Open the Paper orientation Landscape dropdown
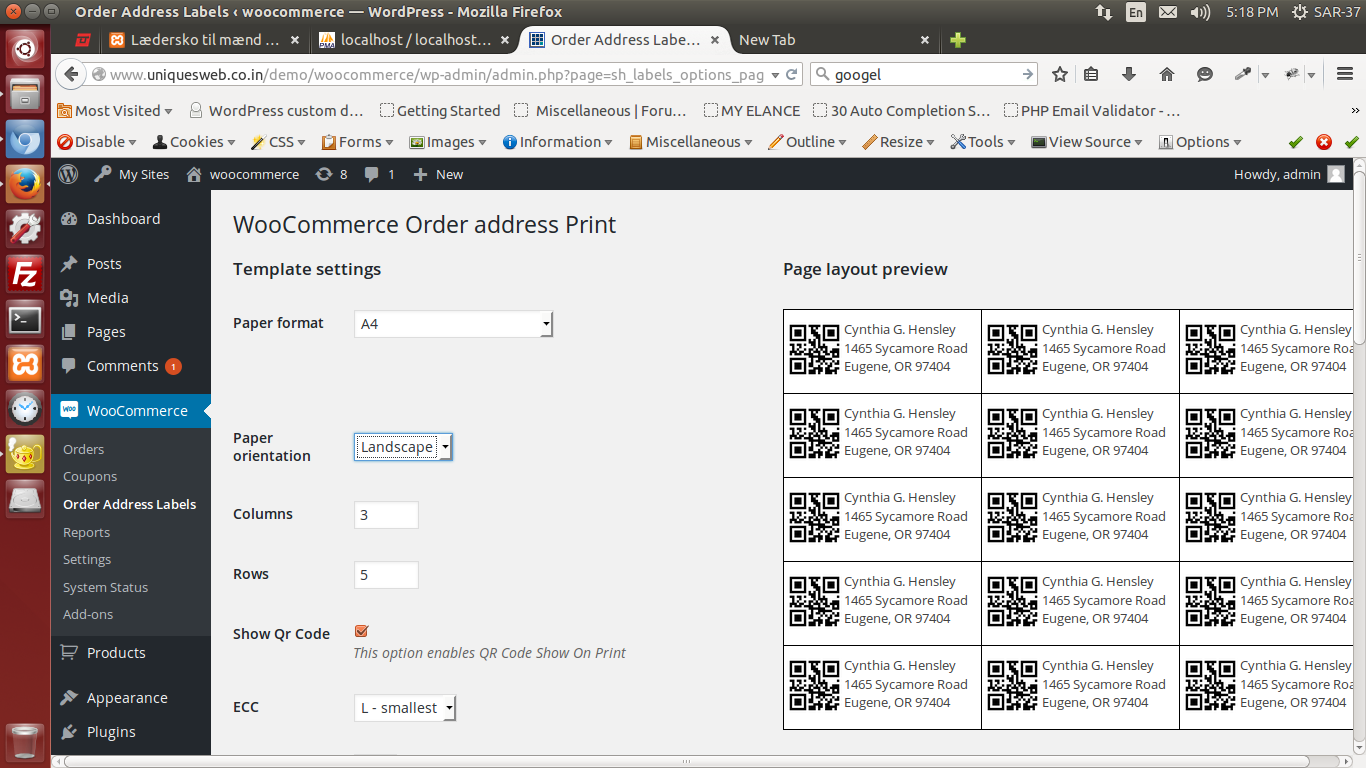1366x768 pixels. [x=403, y=447]
